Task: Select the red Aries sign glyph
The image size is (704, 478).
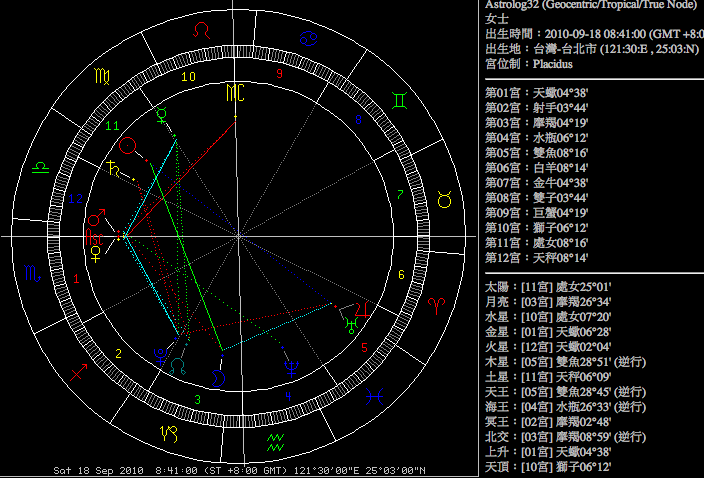Action: pyautogui.click(x=437, y=302)
